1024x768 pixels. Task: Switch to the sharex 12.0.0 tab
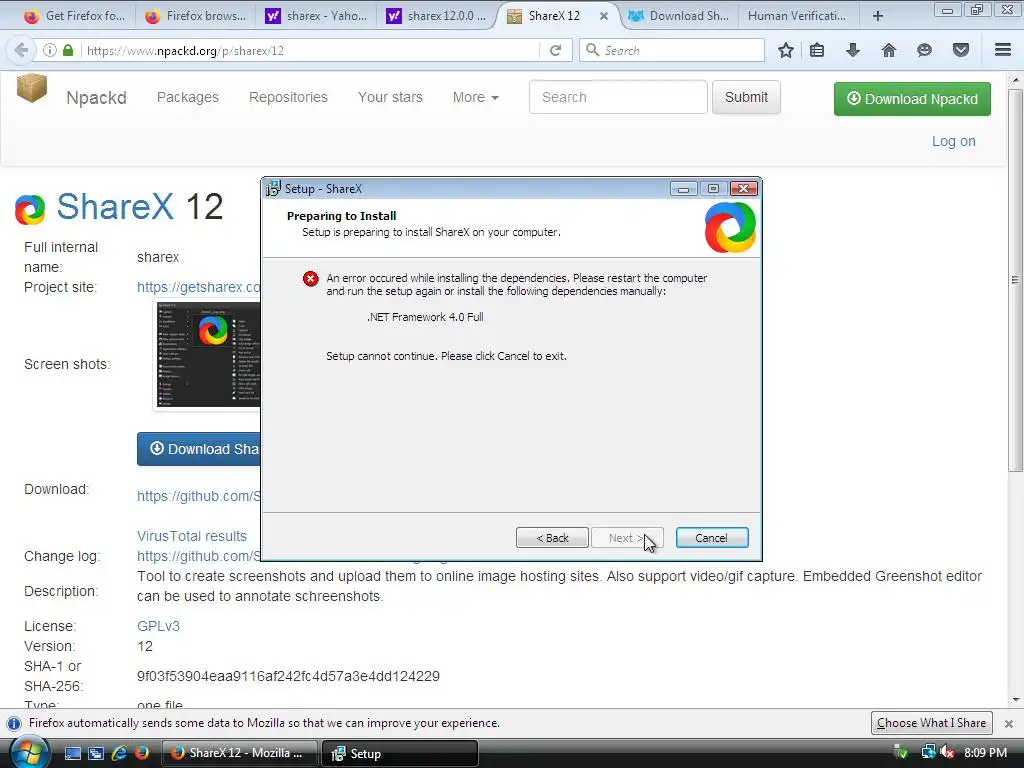point(437,16)
